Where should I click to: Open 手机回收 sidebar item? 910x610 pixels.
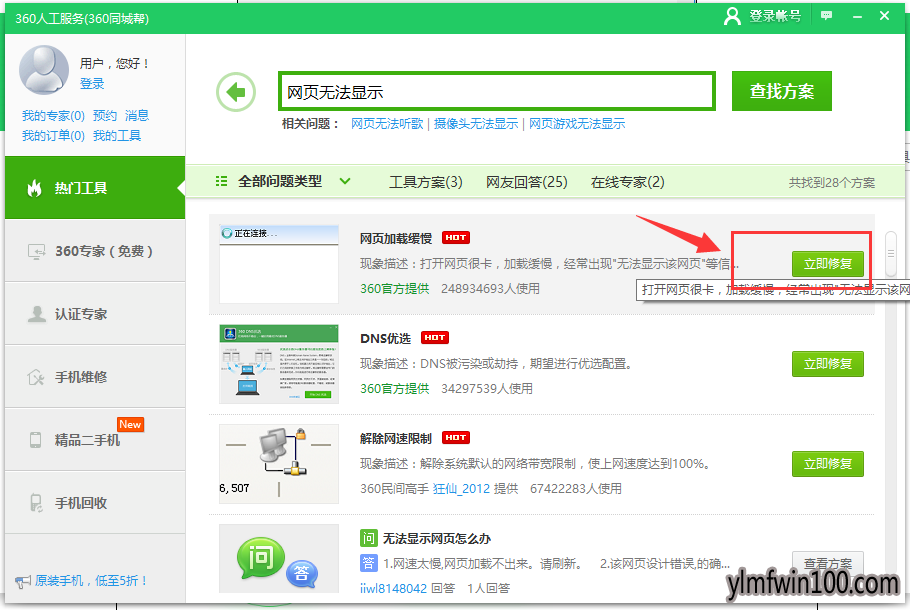[x=95, y=503]
